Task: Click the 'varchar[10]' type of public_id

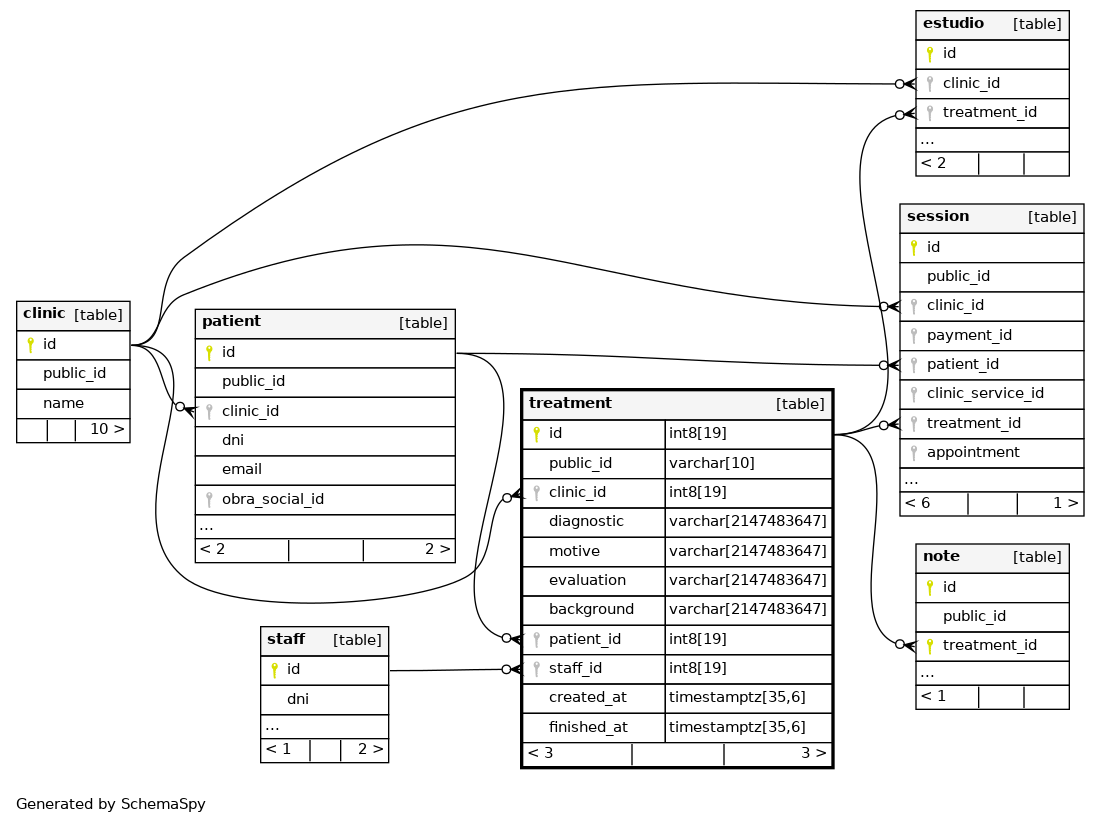Action: click(711, 464)
